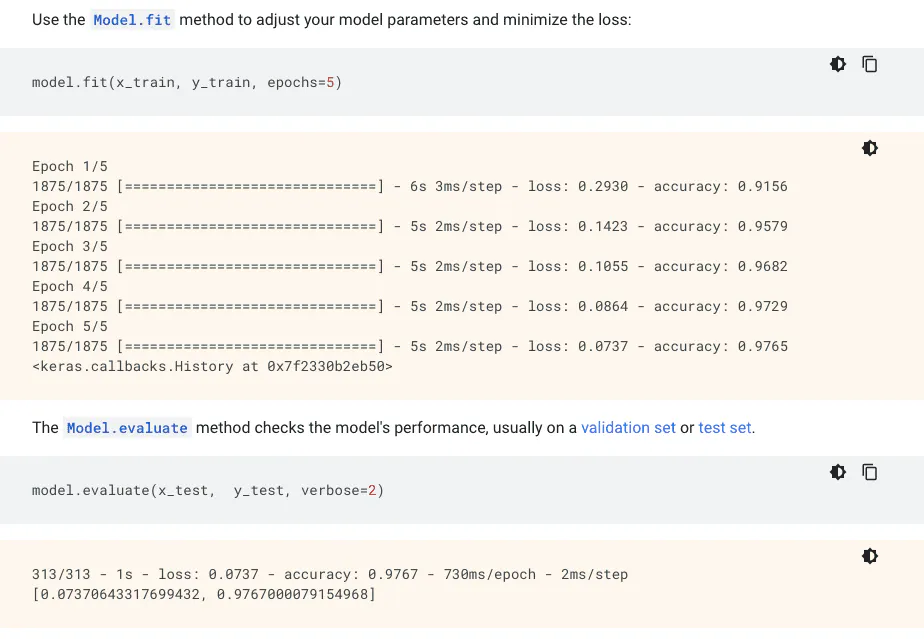Click the keras.callbacks.History object line
924x639 pixels.
(212, 367)
